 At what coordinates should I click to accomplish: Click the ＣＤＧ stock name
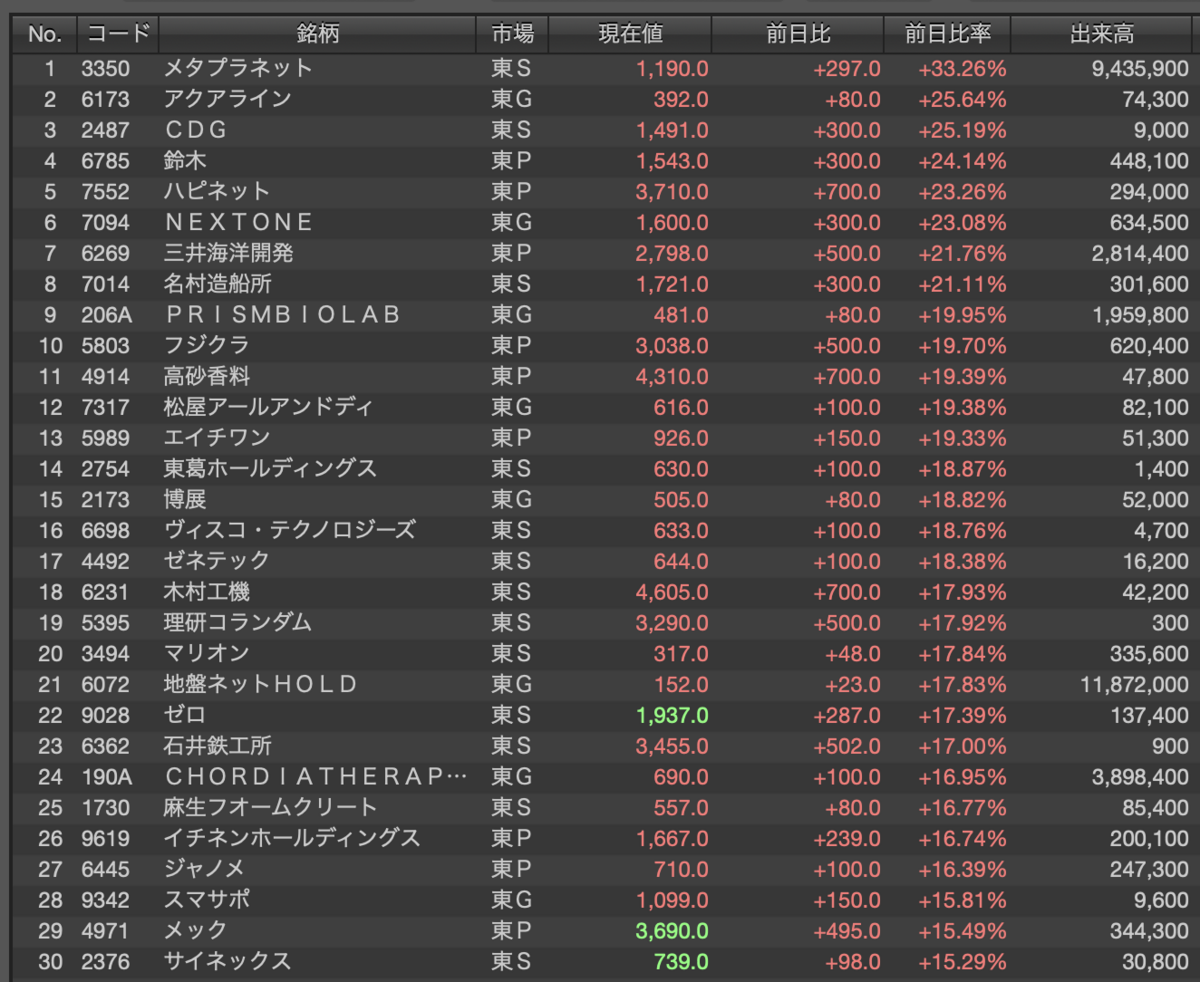click(196, 130)
